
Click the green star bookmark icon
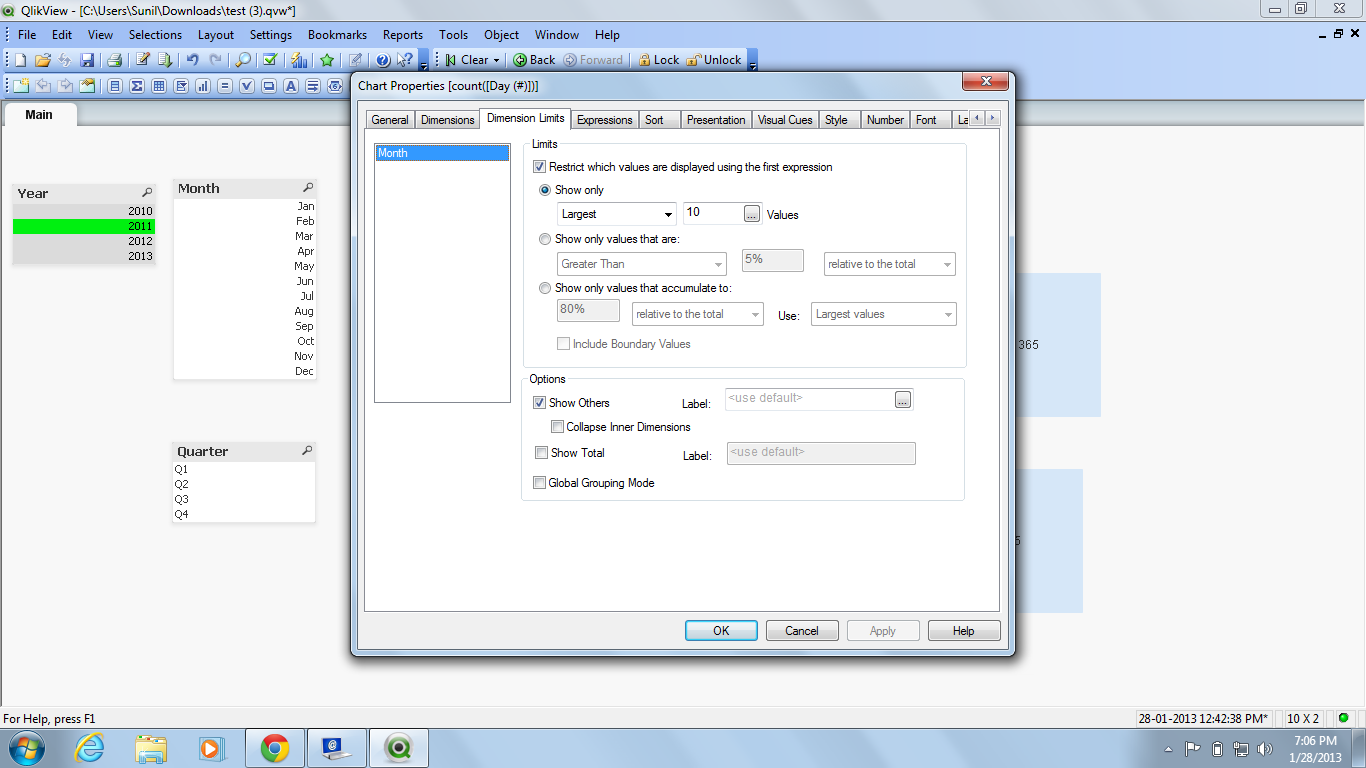pos(327,60)
